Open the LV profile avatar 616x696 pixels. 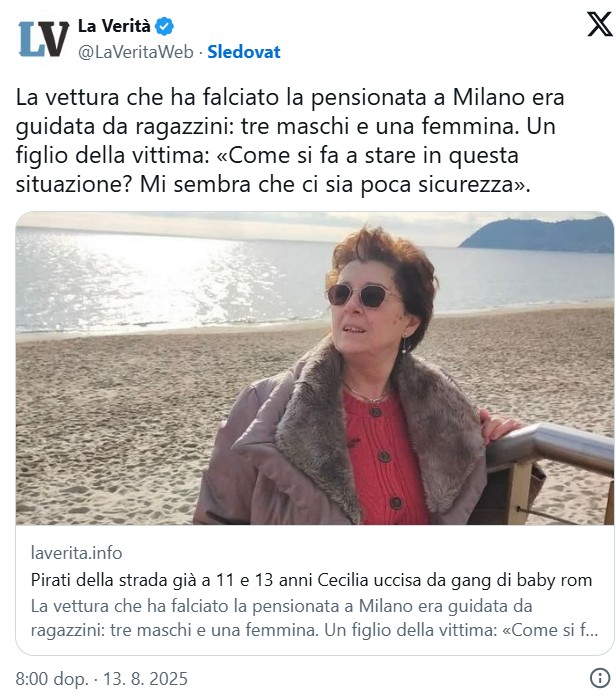pyautogui.click(x=43, y=39)
